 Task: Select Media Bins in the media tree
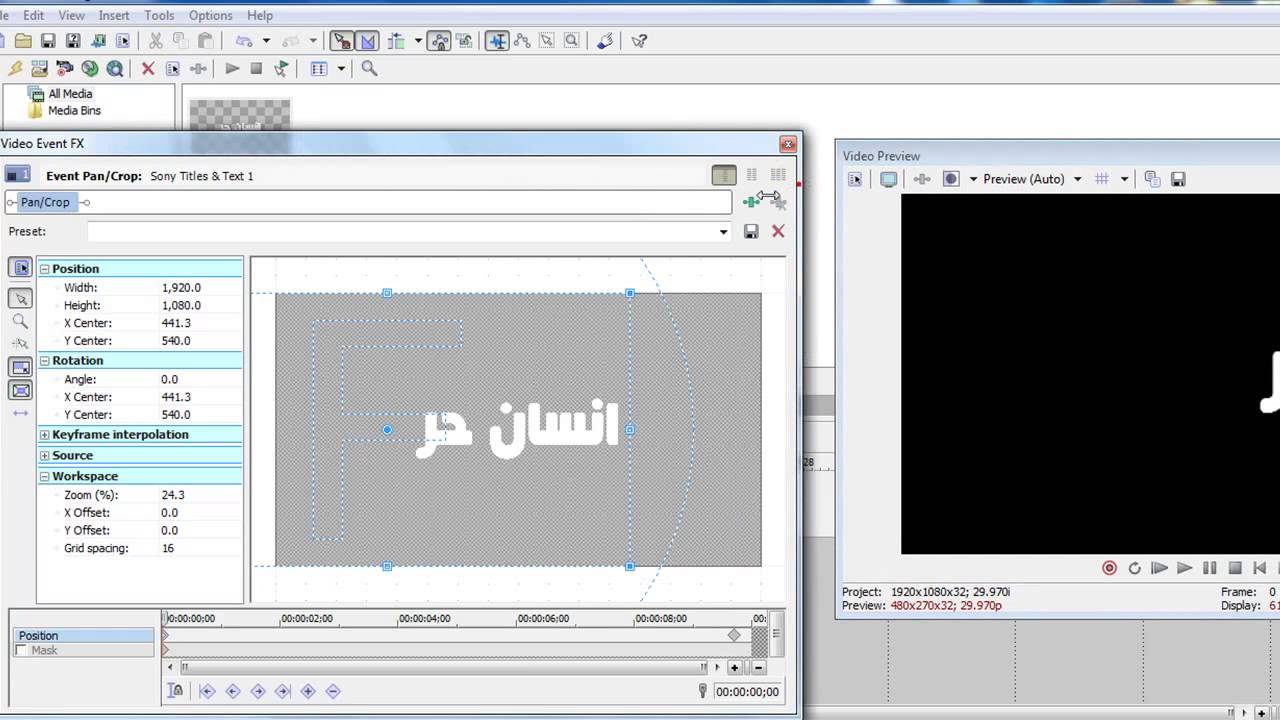click(x=74, y=111)
